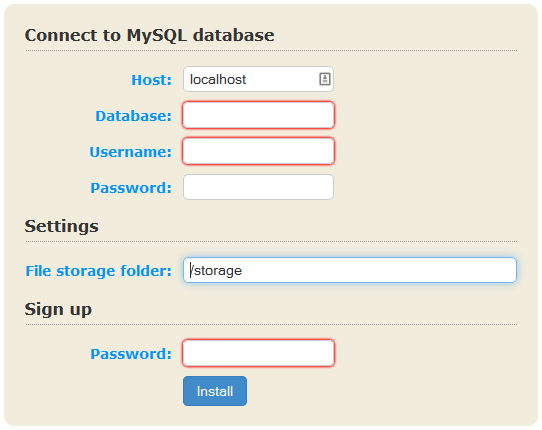Click the Settings section heading
The height and width of the screenshot is (430, 542).
pos(62,226)
